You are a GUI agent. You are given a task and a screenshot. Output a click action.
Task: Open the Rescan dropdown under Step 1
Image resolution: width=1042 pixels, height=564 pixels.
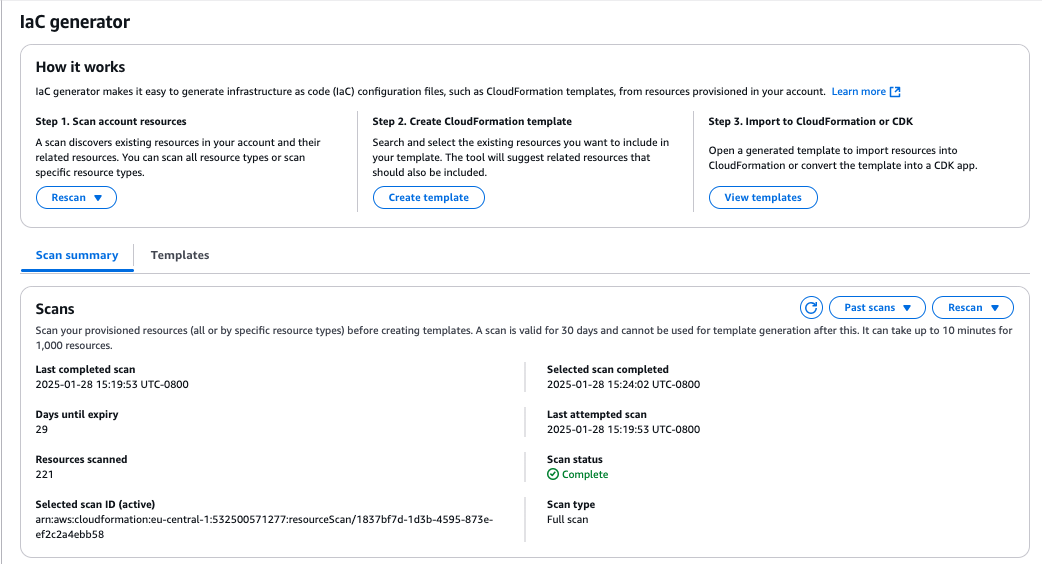(76, 197)
